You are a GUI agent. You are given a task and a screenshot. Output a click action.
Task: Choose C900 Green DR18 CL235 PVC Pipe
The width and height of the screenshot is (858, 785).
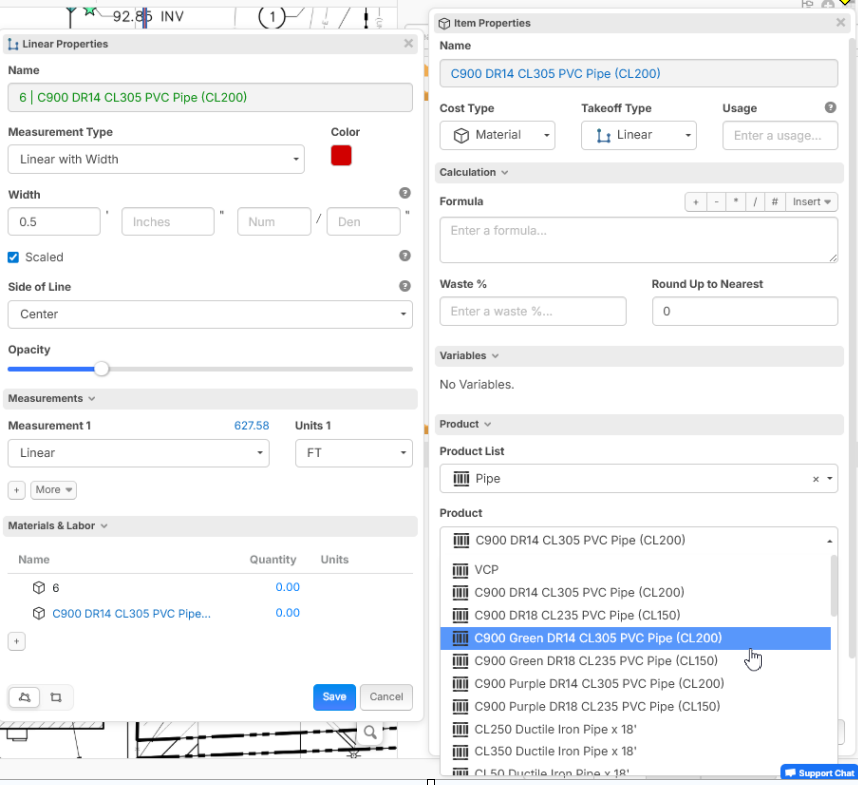[x=596, y=661]
